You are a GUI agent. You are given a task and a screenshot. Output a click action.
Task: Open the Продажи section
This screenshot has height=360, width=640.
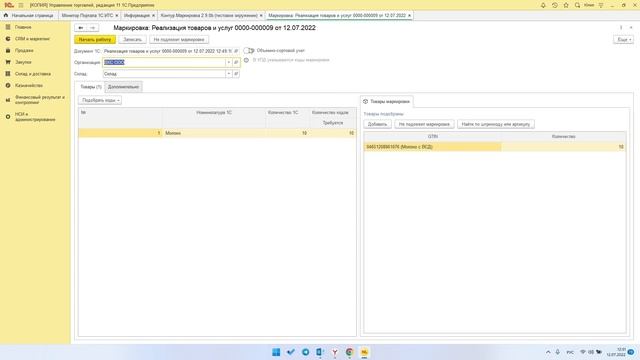(24, 51)
